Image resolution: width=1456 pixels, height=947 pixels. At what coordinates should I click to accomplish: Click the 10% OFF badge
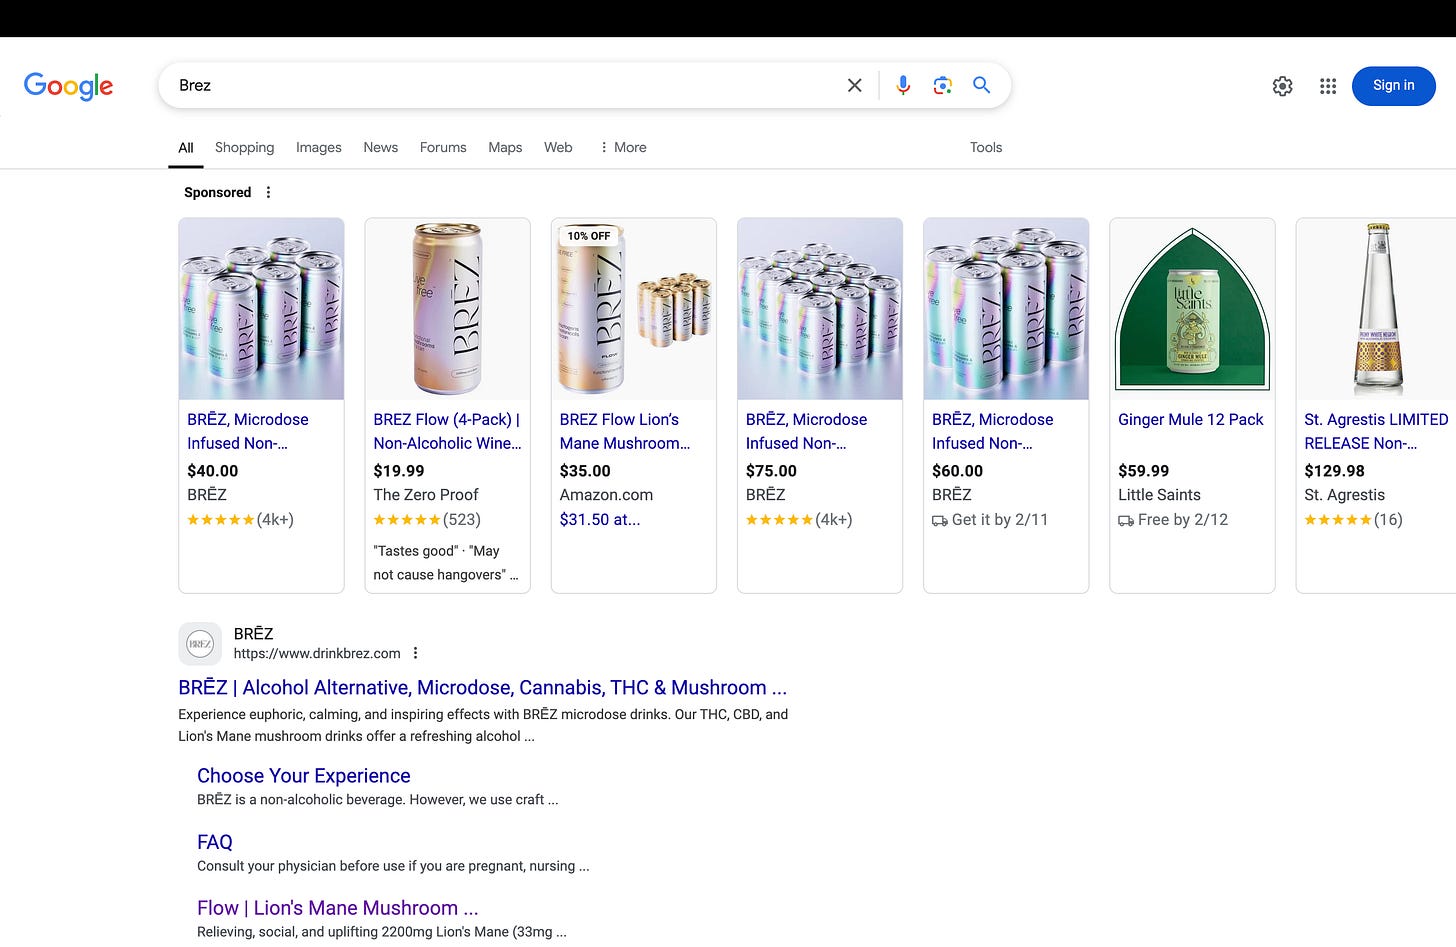(x=589, y=236)
